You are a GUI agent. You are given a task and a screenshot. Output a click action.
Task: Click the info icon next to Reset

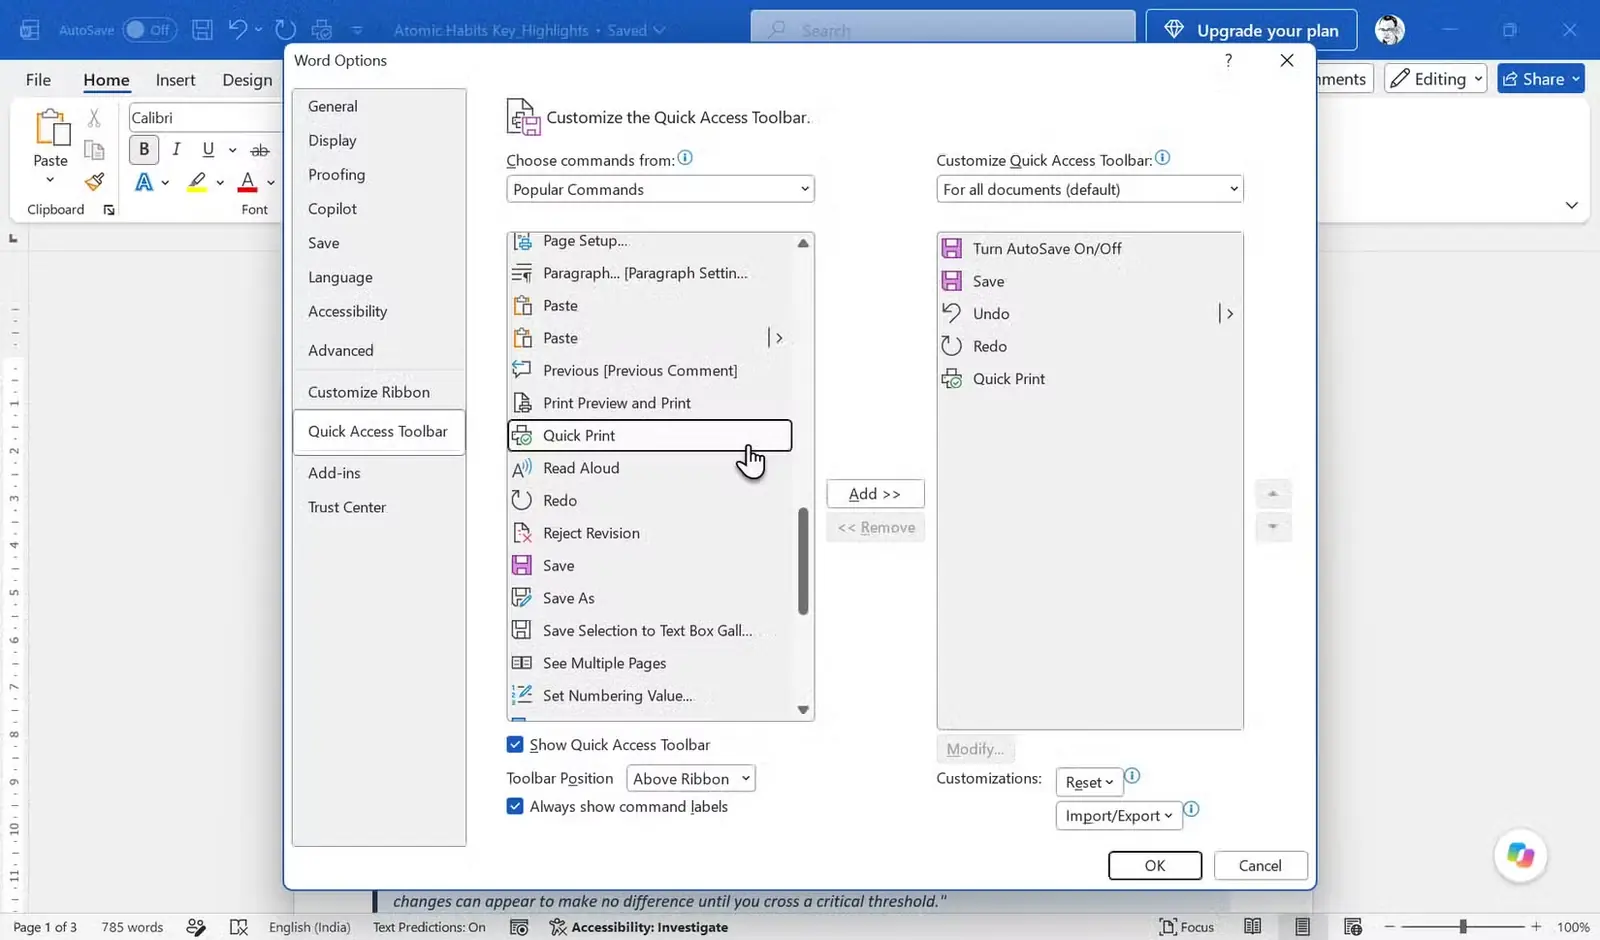coord(1132,776)
